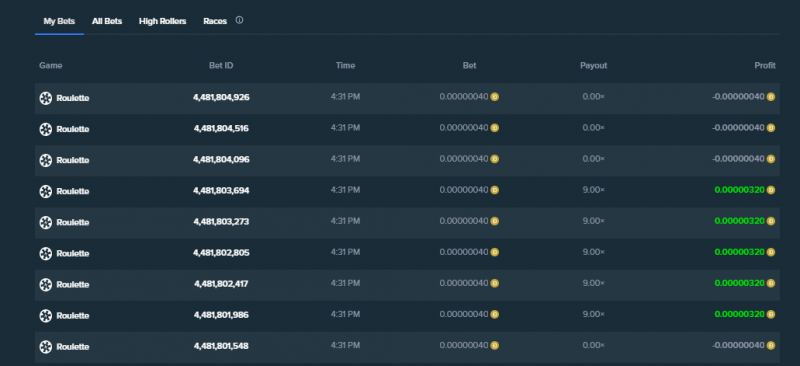Viewport: 800px width, 366px height.
Task: Click Bet column coin icon in row 4,481,803,273
Action: pos(494,221)
